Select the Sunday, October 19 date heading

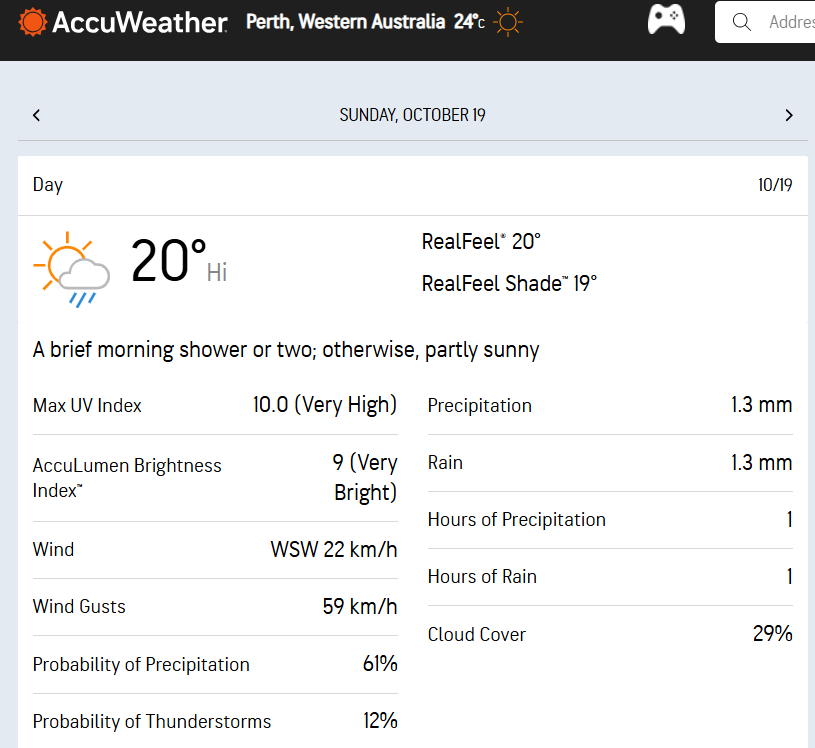pyautogui.click(x=412, y=115)
